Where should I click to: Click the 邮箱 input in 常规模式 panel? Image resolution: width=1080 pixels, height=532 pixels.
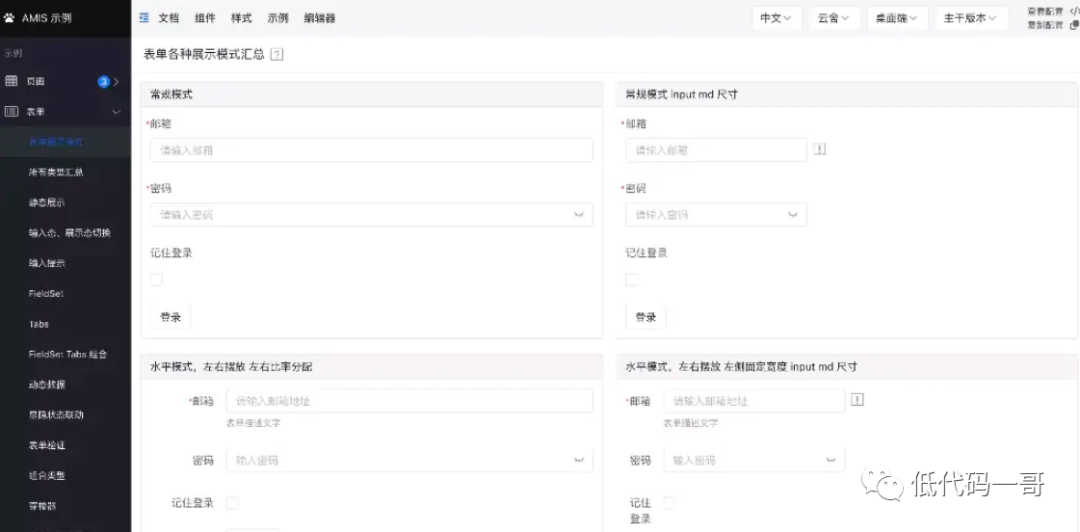click(x=371, y=150)
